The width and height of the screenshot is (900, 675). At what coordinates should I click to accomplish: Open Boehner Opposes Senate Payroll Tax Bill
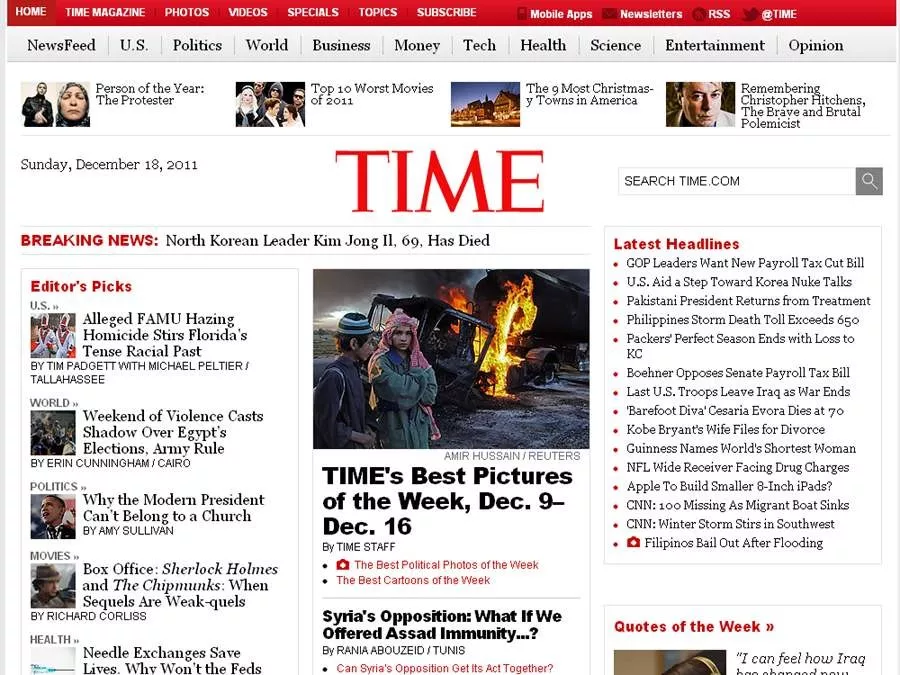coord(738,373)
